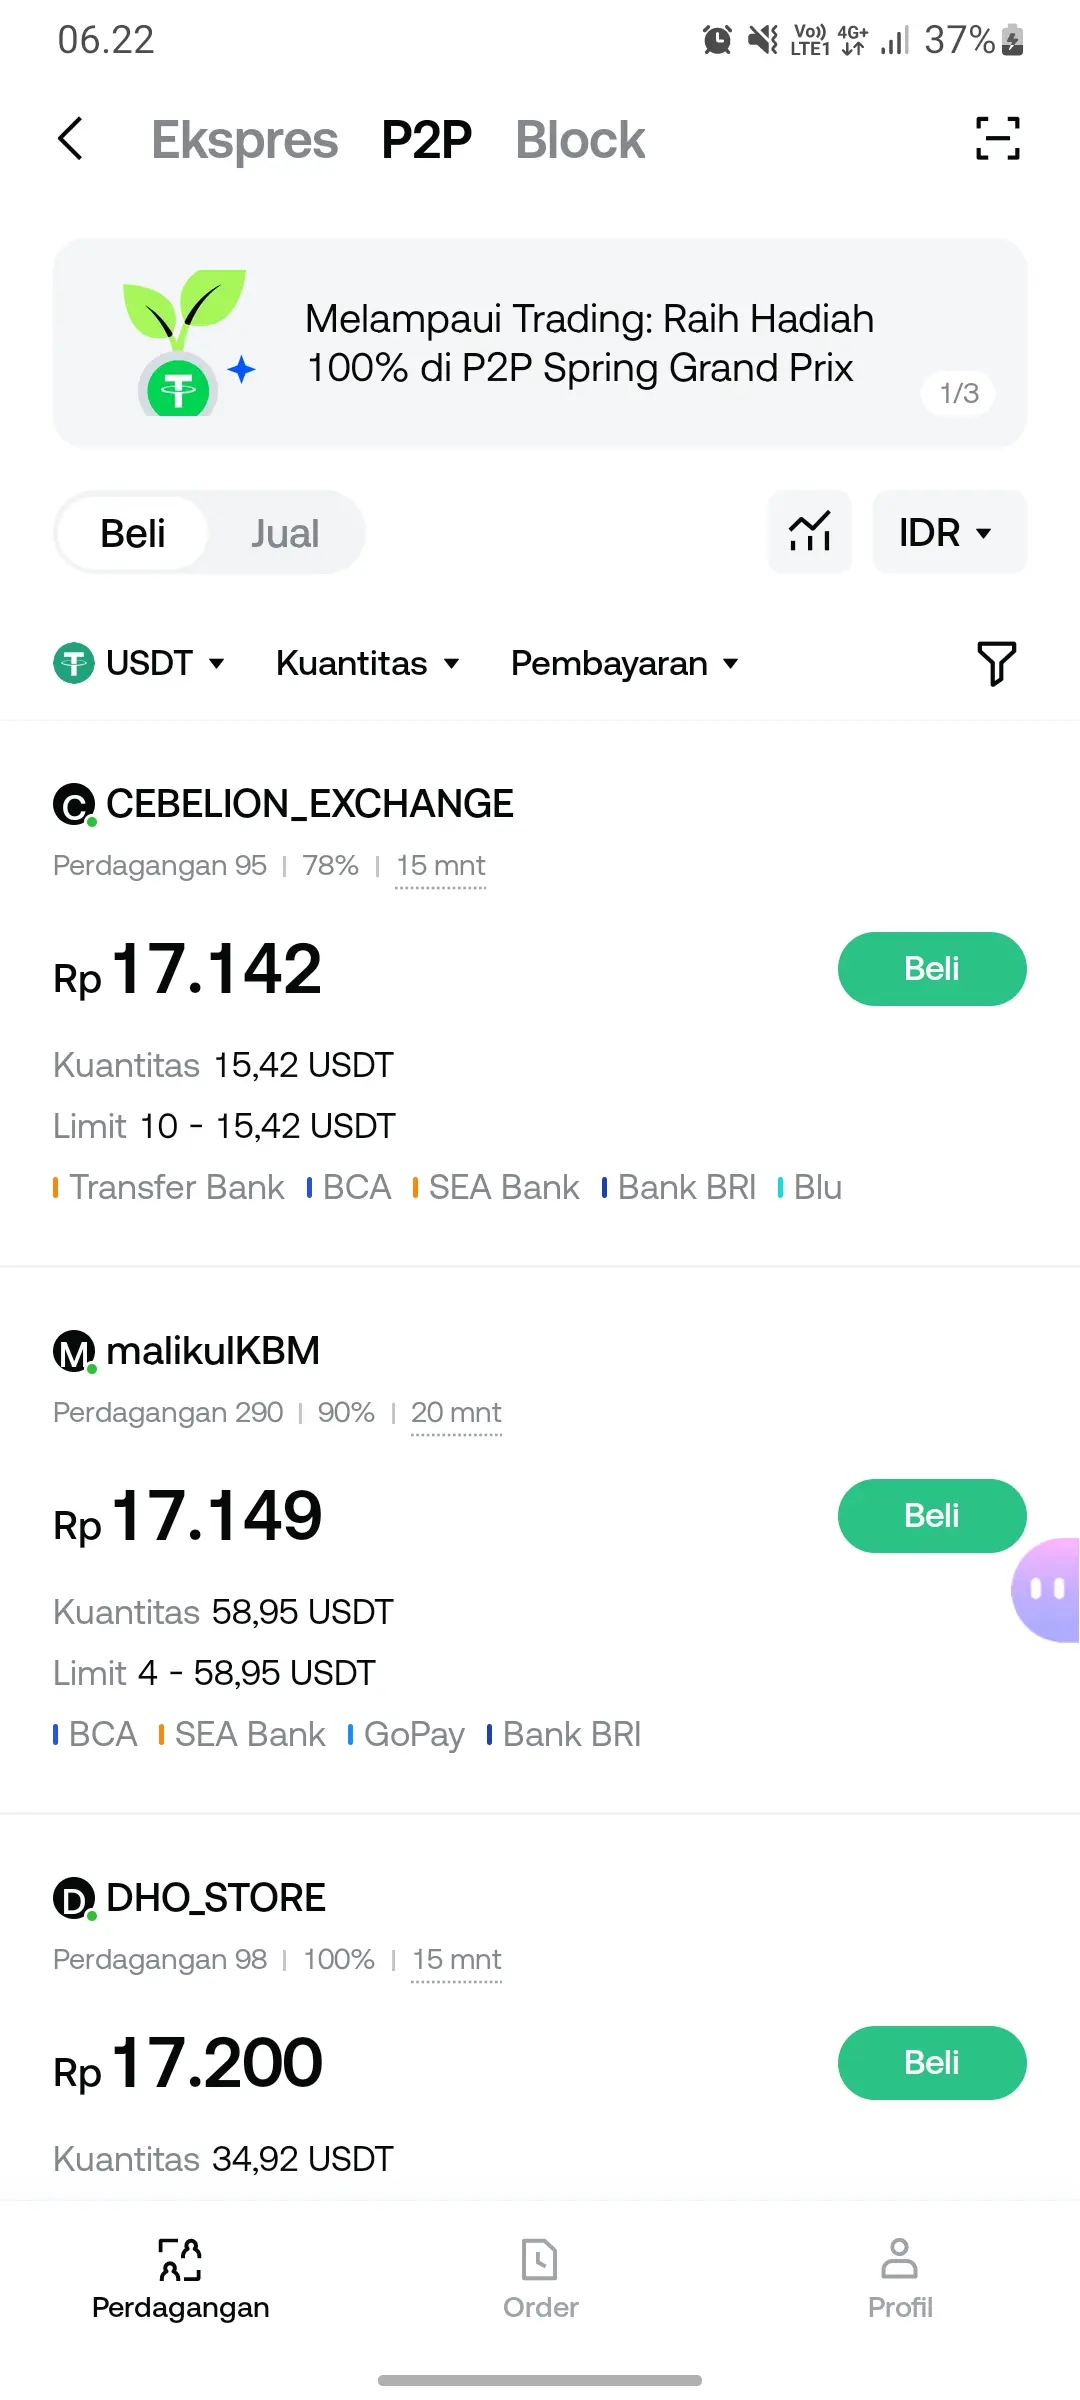1080x2400 pixels.
Task: Open CEBELION_EXCHANGE merchant avatar
Action: 74,805
